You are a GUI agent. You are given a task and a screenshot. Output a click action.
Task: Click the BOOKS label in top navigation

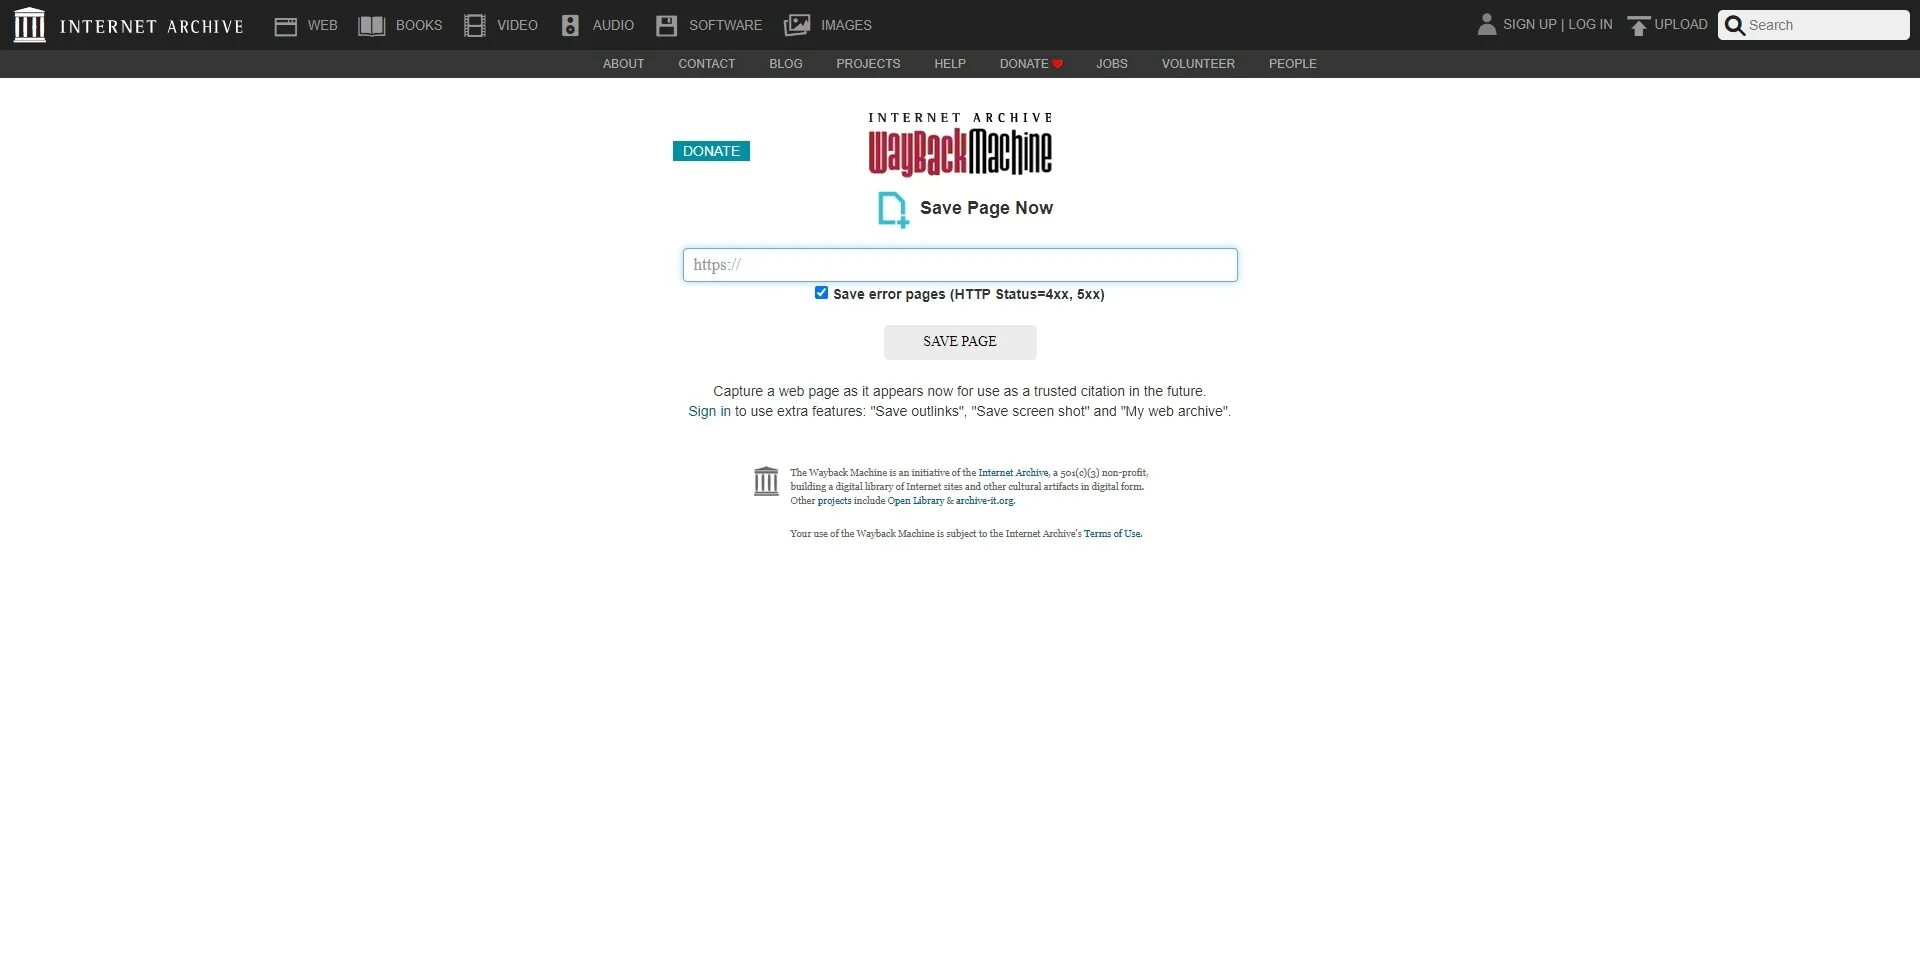[419, 25]
